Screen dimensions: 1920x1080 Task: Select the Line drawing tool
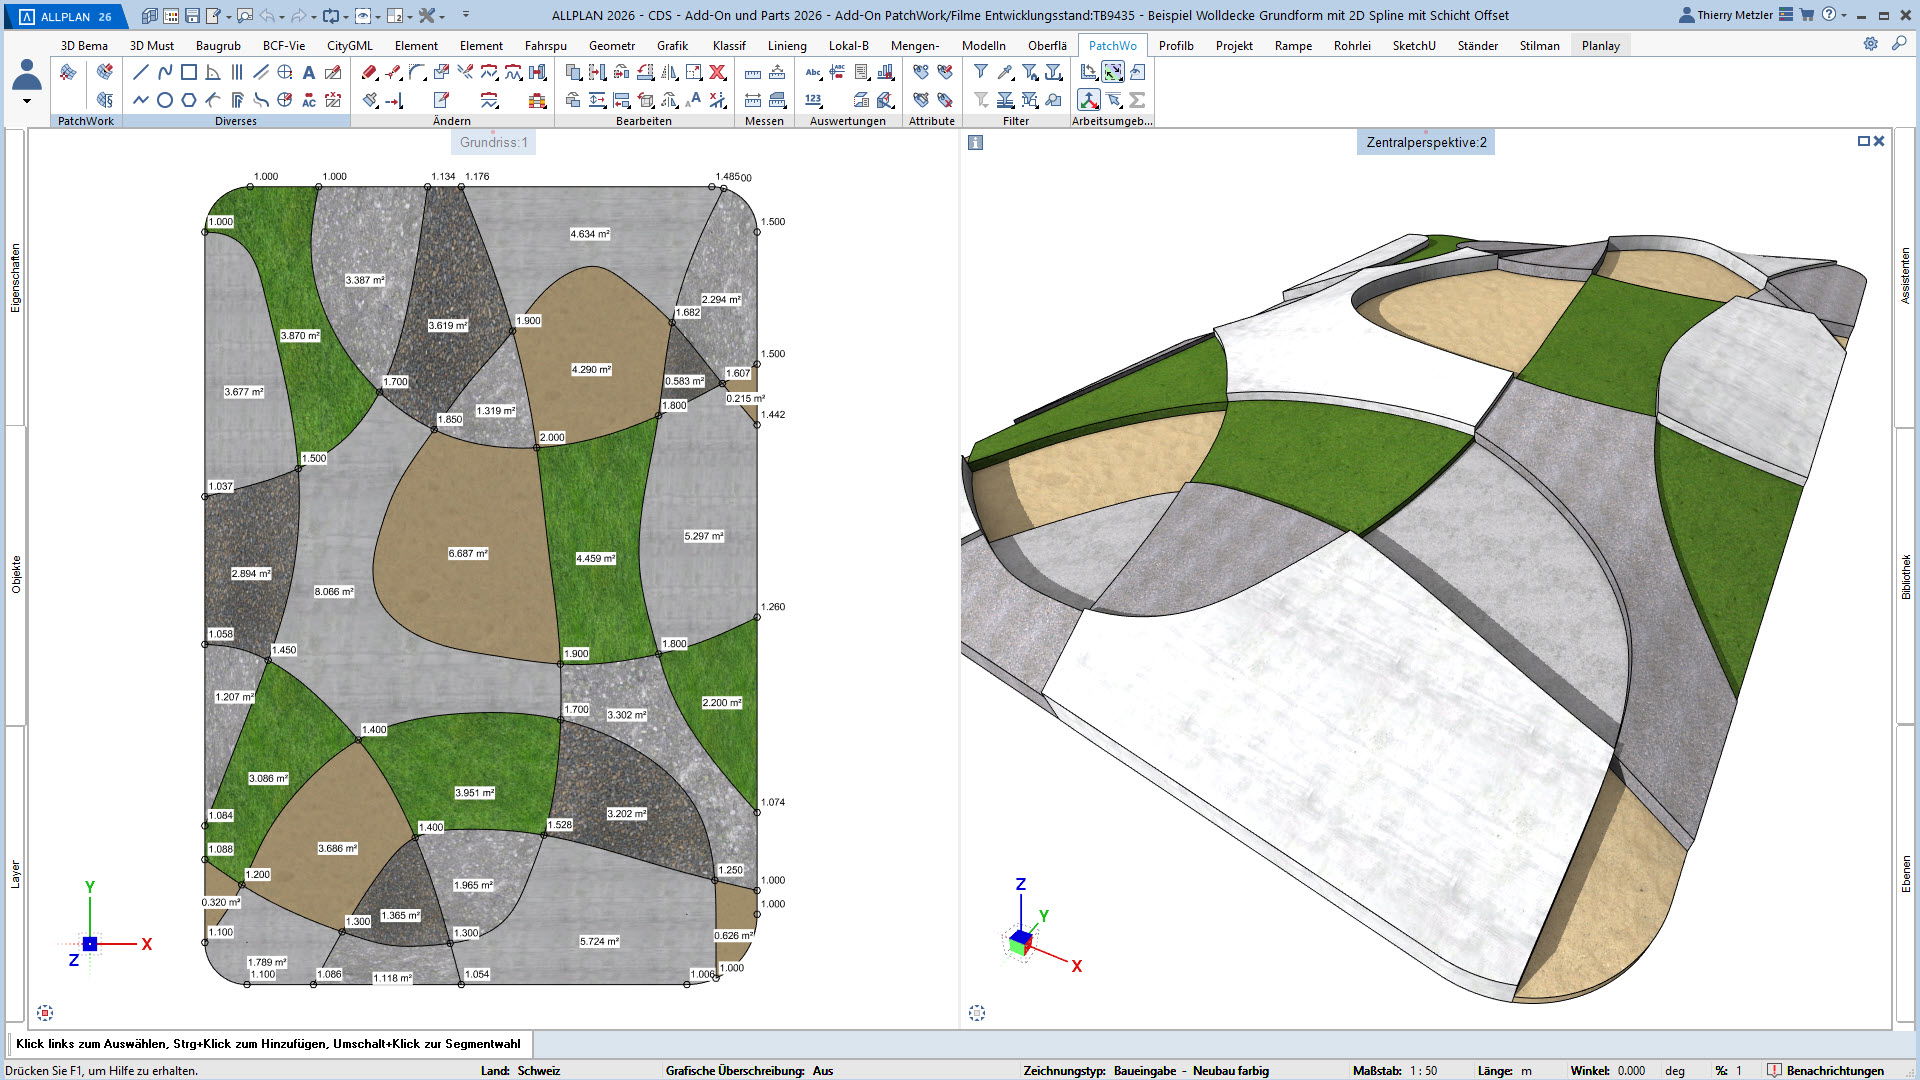pyautogui.click(x=141, y=72)
